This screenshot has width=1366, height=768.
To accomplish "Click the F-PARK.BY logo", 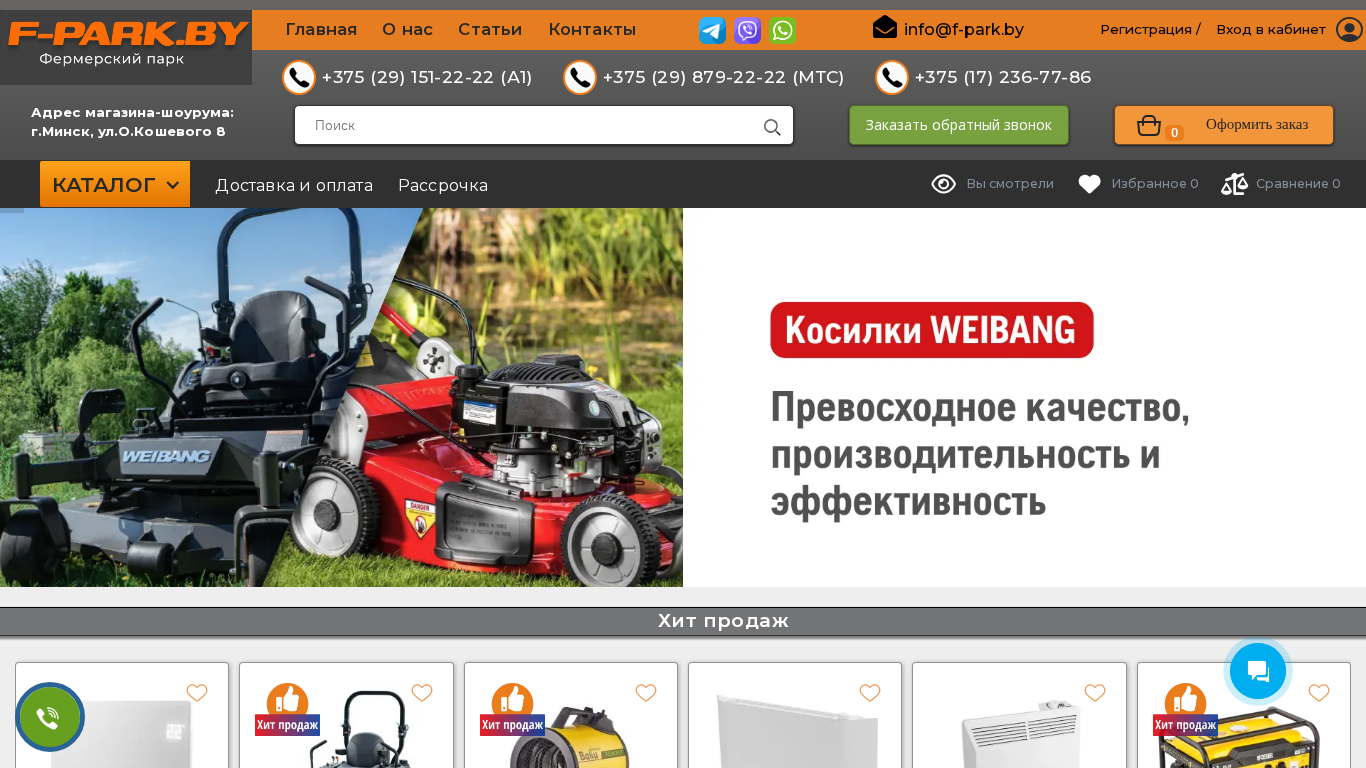I will coord(128,34).
